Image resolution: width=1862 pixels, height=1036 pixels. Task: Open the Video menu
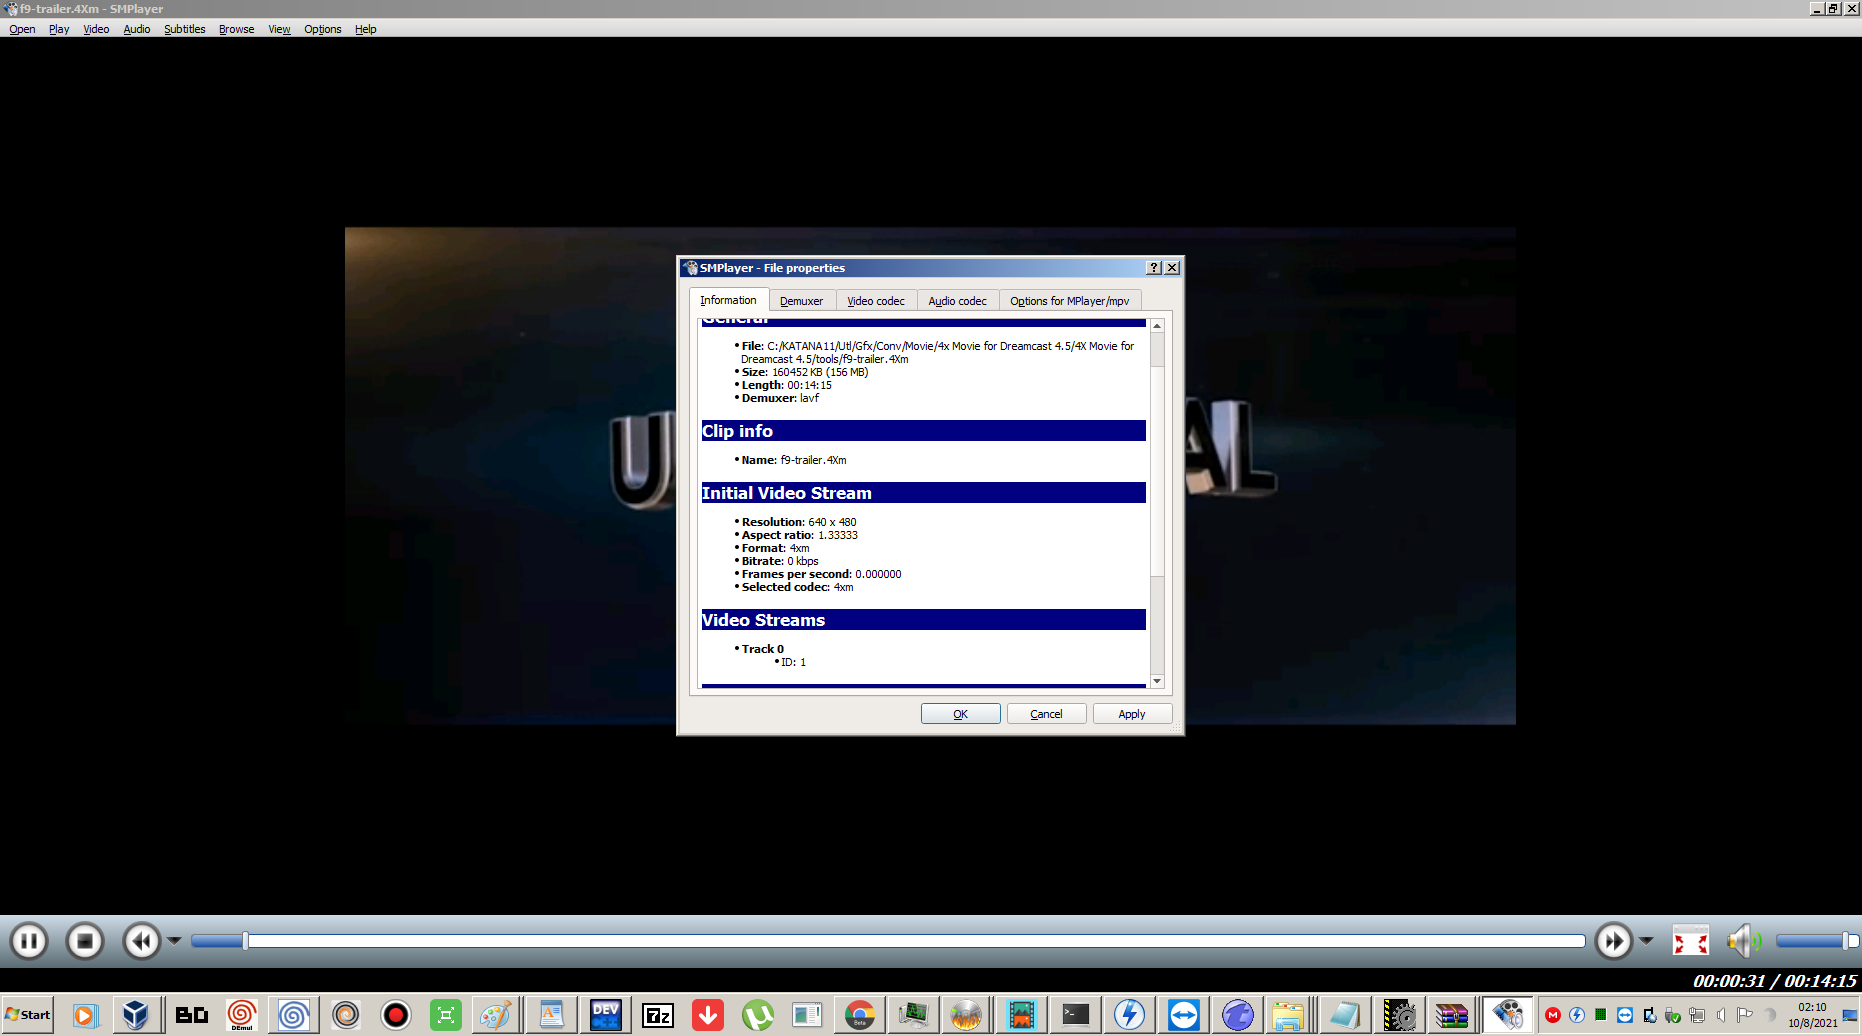[x=96, y=29]
